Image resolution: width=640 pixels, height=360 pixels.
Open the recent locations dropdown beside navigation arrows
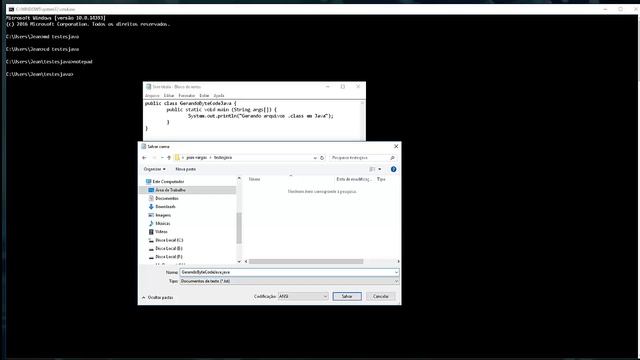click(162, 158)
